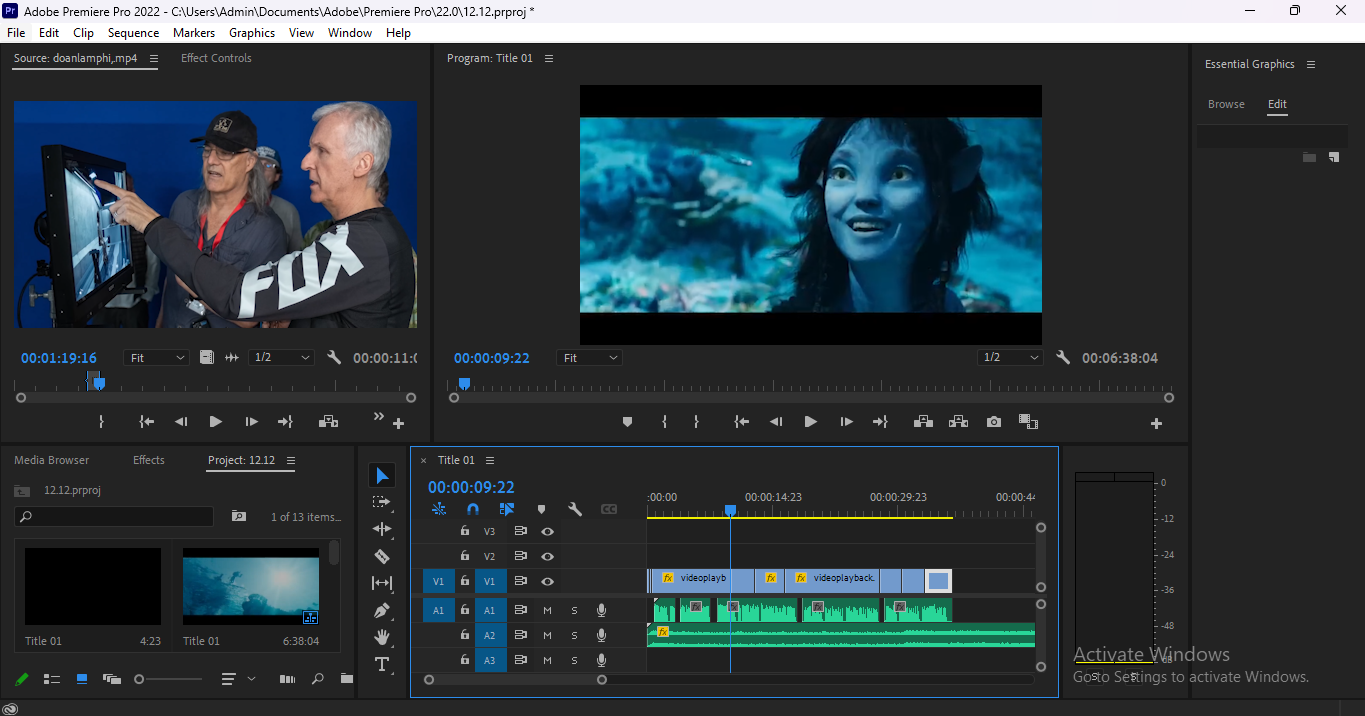Screen dimensions: 1365x716
Task: Open Timeline Display Settings wrench
Action: (x=575, y=509)
